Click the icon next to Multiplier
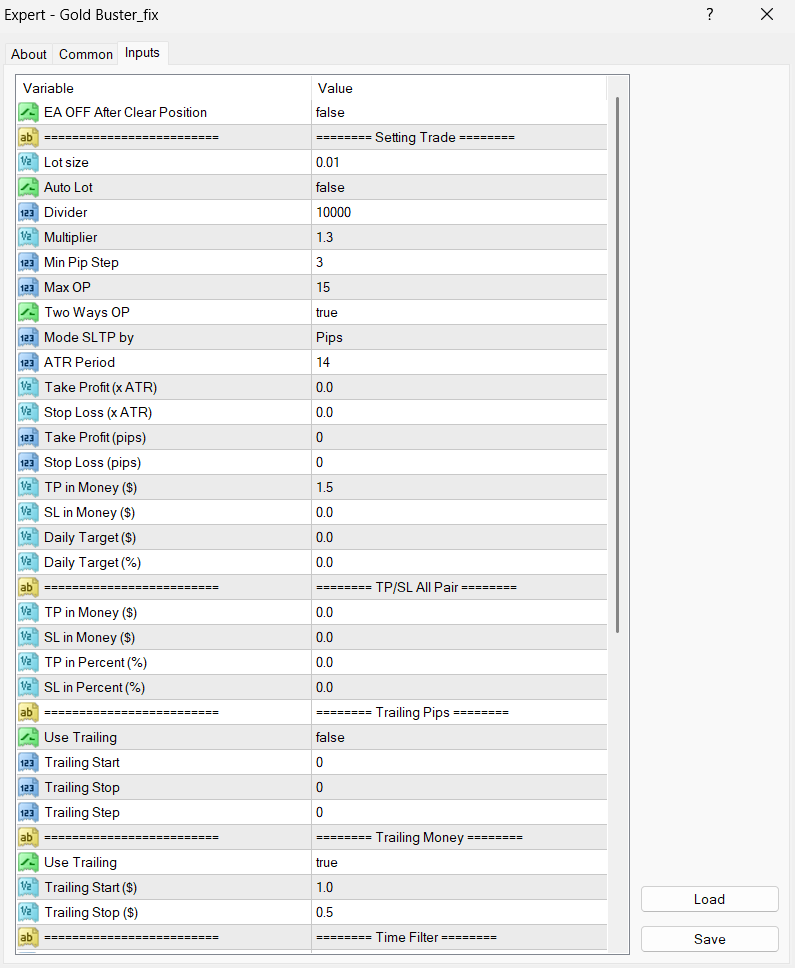 [x=28, y=237]
